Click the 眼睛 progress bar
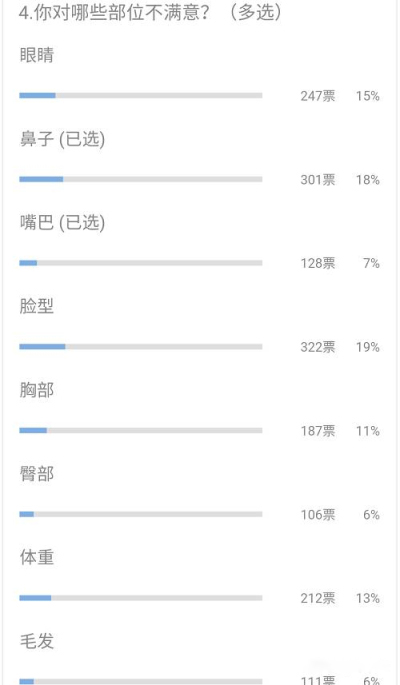The height and width of the screenshot is (685, 400). [x=141, y=95]
